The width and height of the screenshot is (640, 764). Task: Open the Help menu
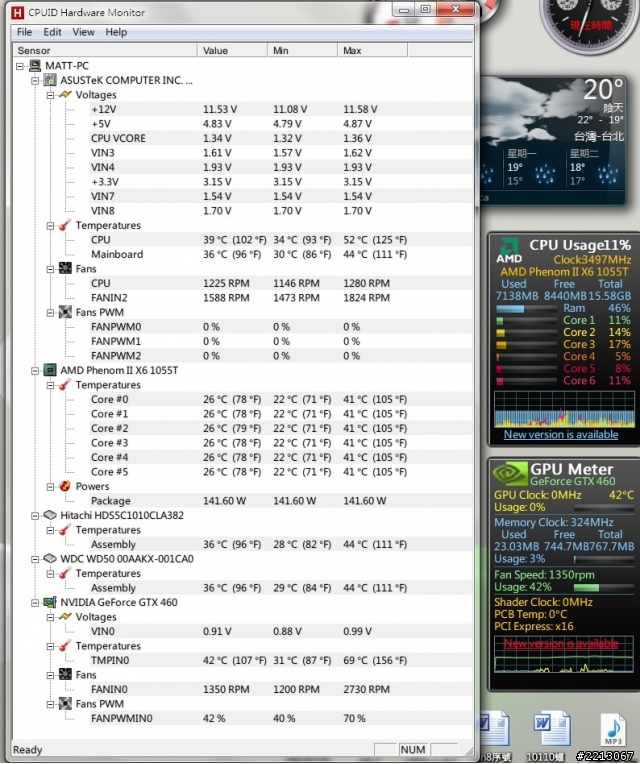click(x=116, y=32)
